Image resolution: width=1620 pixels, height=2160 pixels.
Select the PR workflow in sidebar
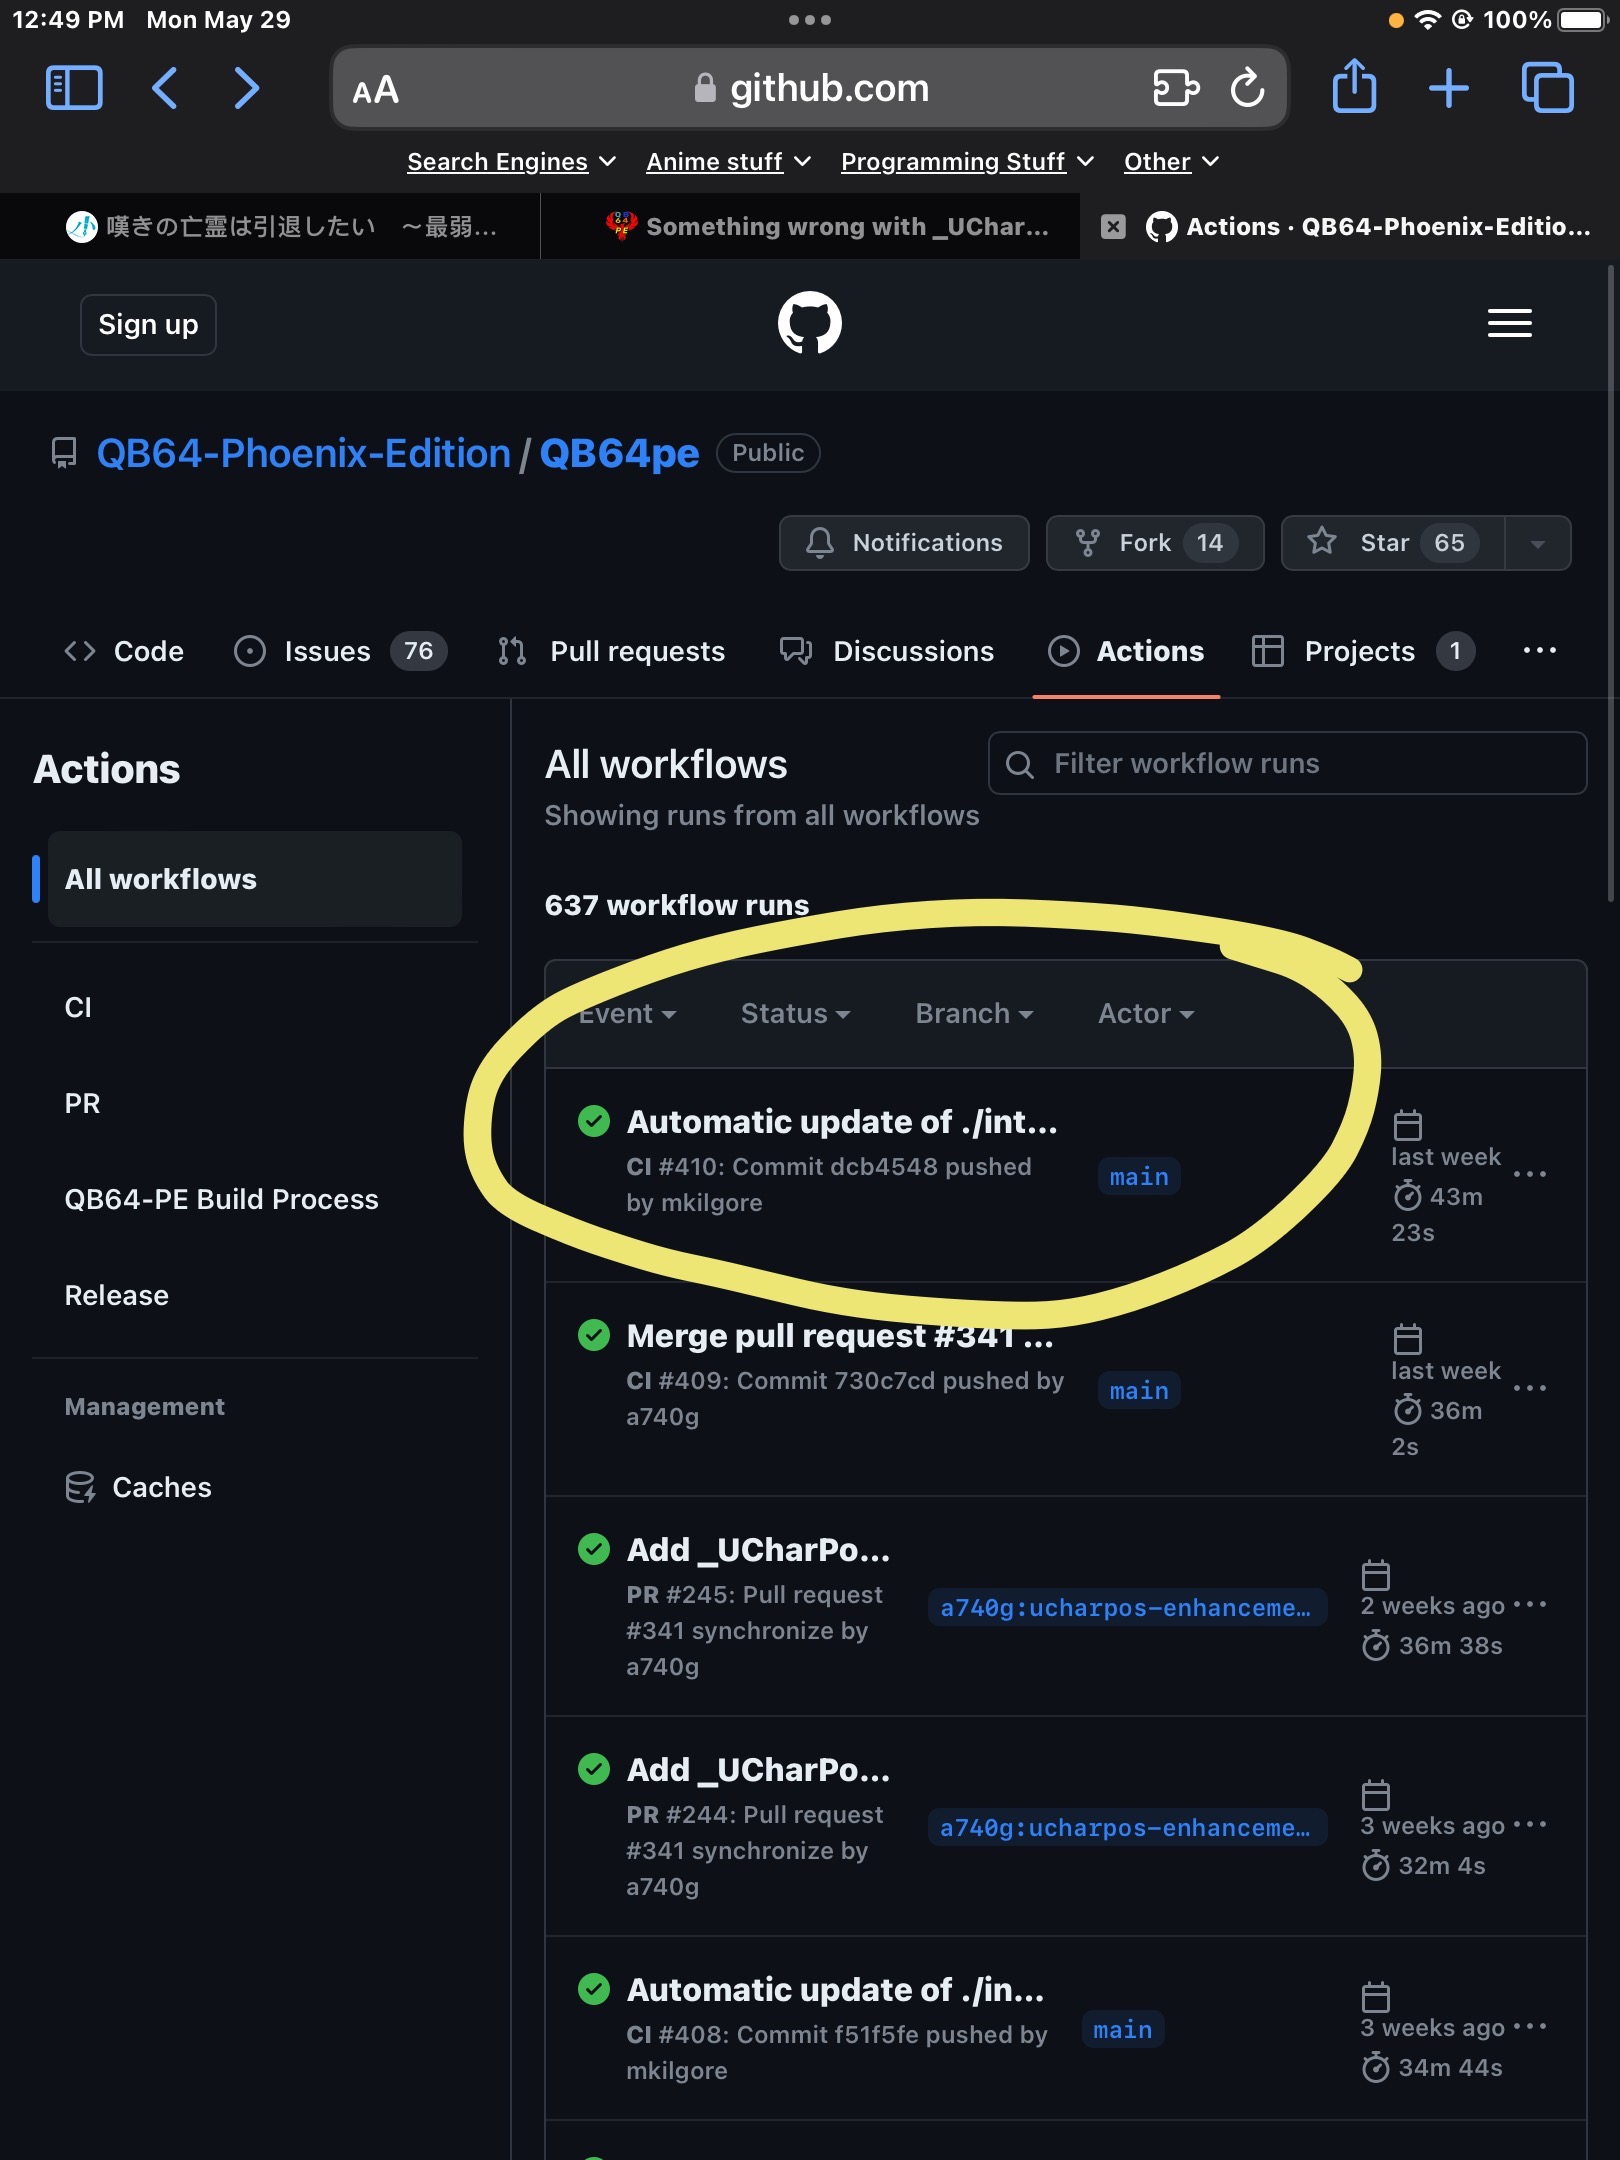(x=82, y=1103)
